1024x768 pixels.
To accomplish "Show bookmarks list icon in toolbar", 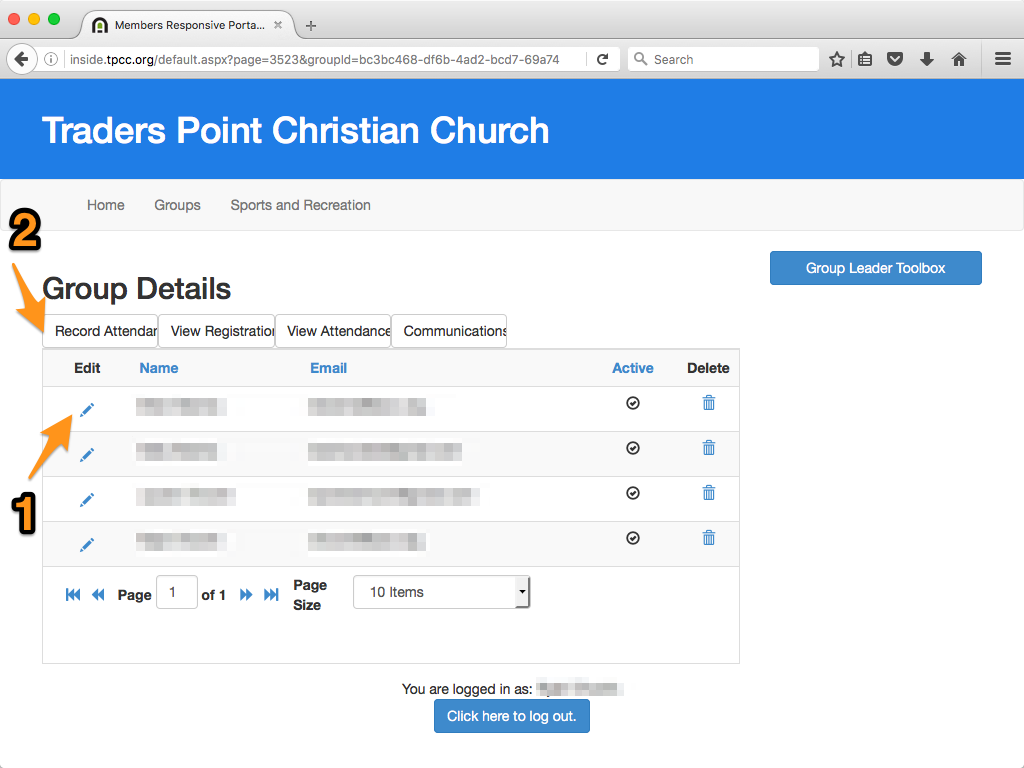I will pyautogui.click(x=865, y=59).
